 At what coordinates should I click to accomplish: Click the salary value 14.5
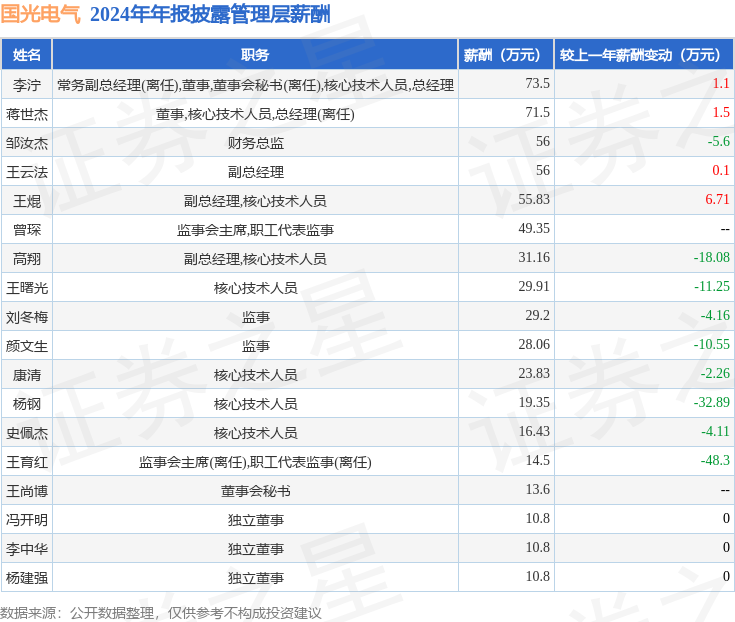(537, 460)
